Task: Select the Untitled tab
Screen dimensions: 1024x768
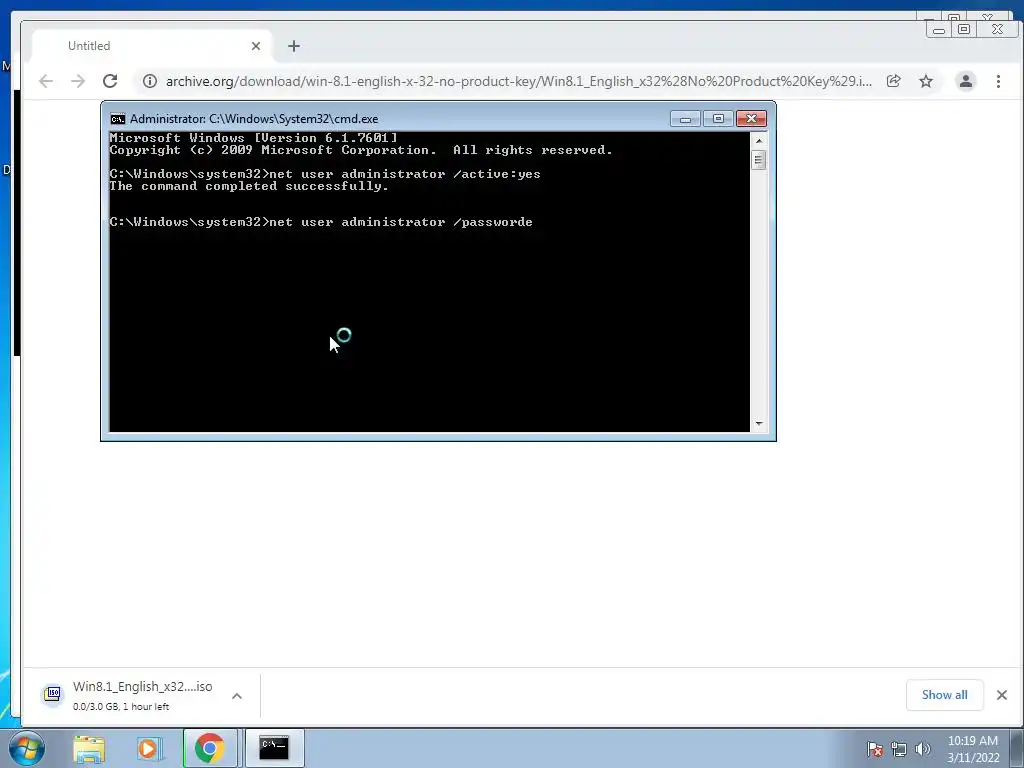Action: [x=152, y=46]
